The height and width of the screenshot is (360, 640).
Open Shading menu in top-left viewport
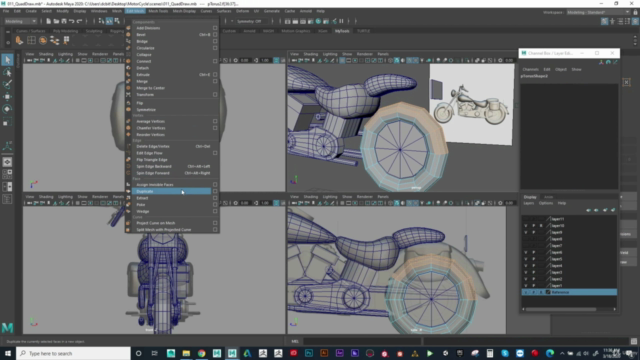46,54
